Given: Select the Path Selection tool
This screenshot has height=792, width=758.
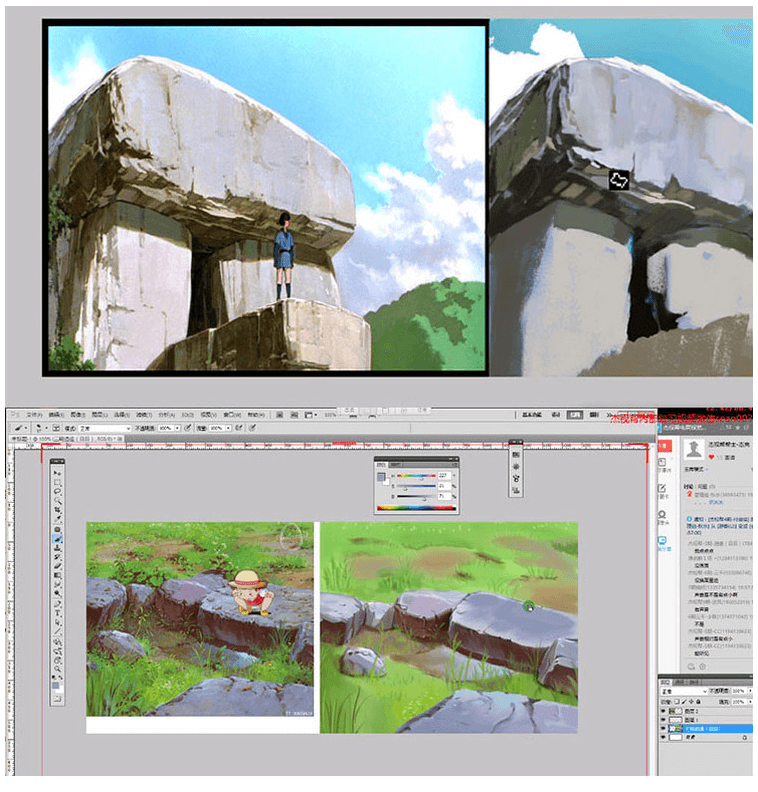Looking at the screenshot, I should (58, 622).
